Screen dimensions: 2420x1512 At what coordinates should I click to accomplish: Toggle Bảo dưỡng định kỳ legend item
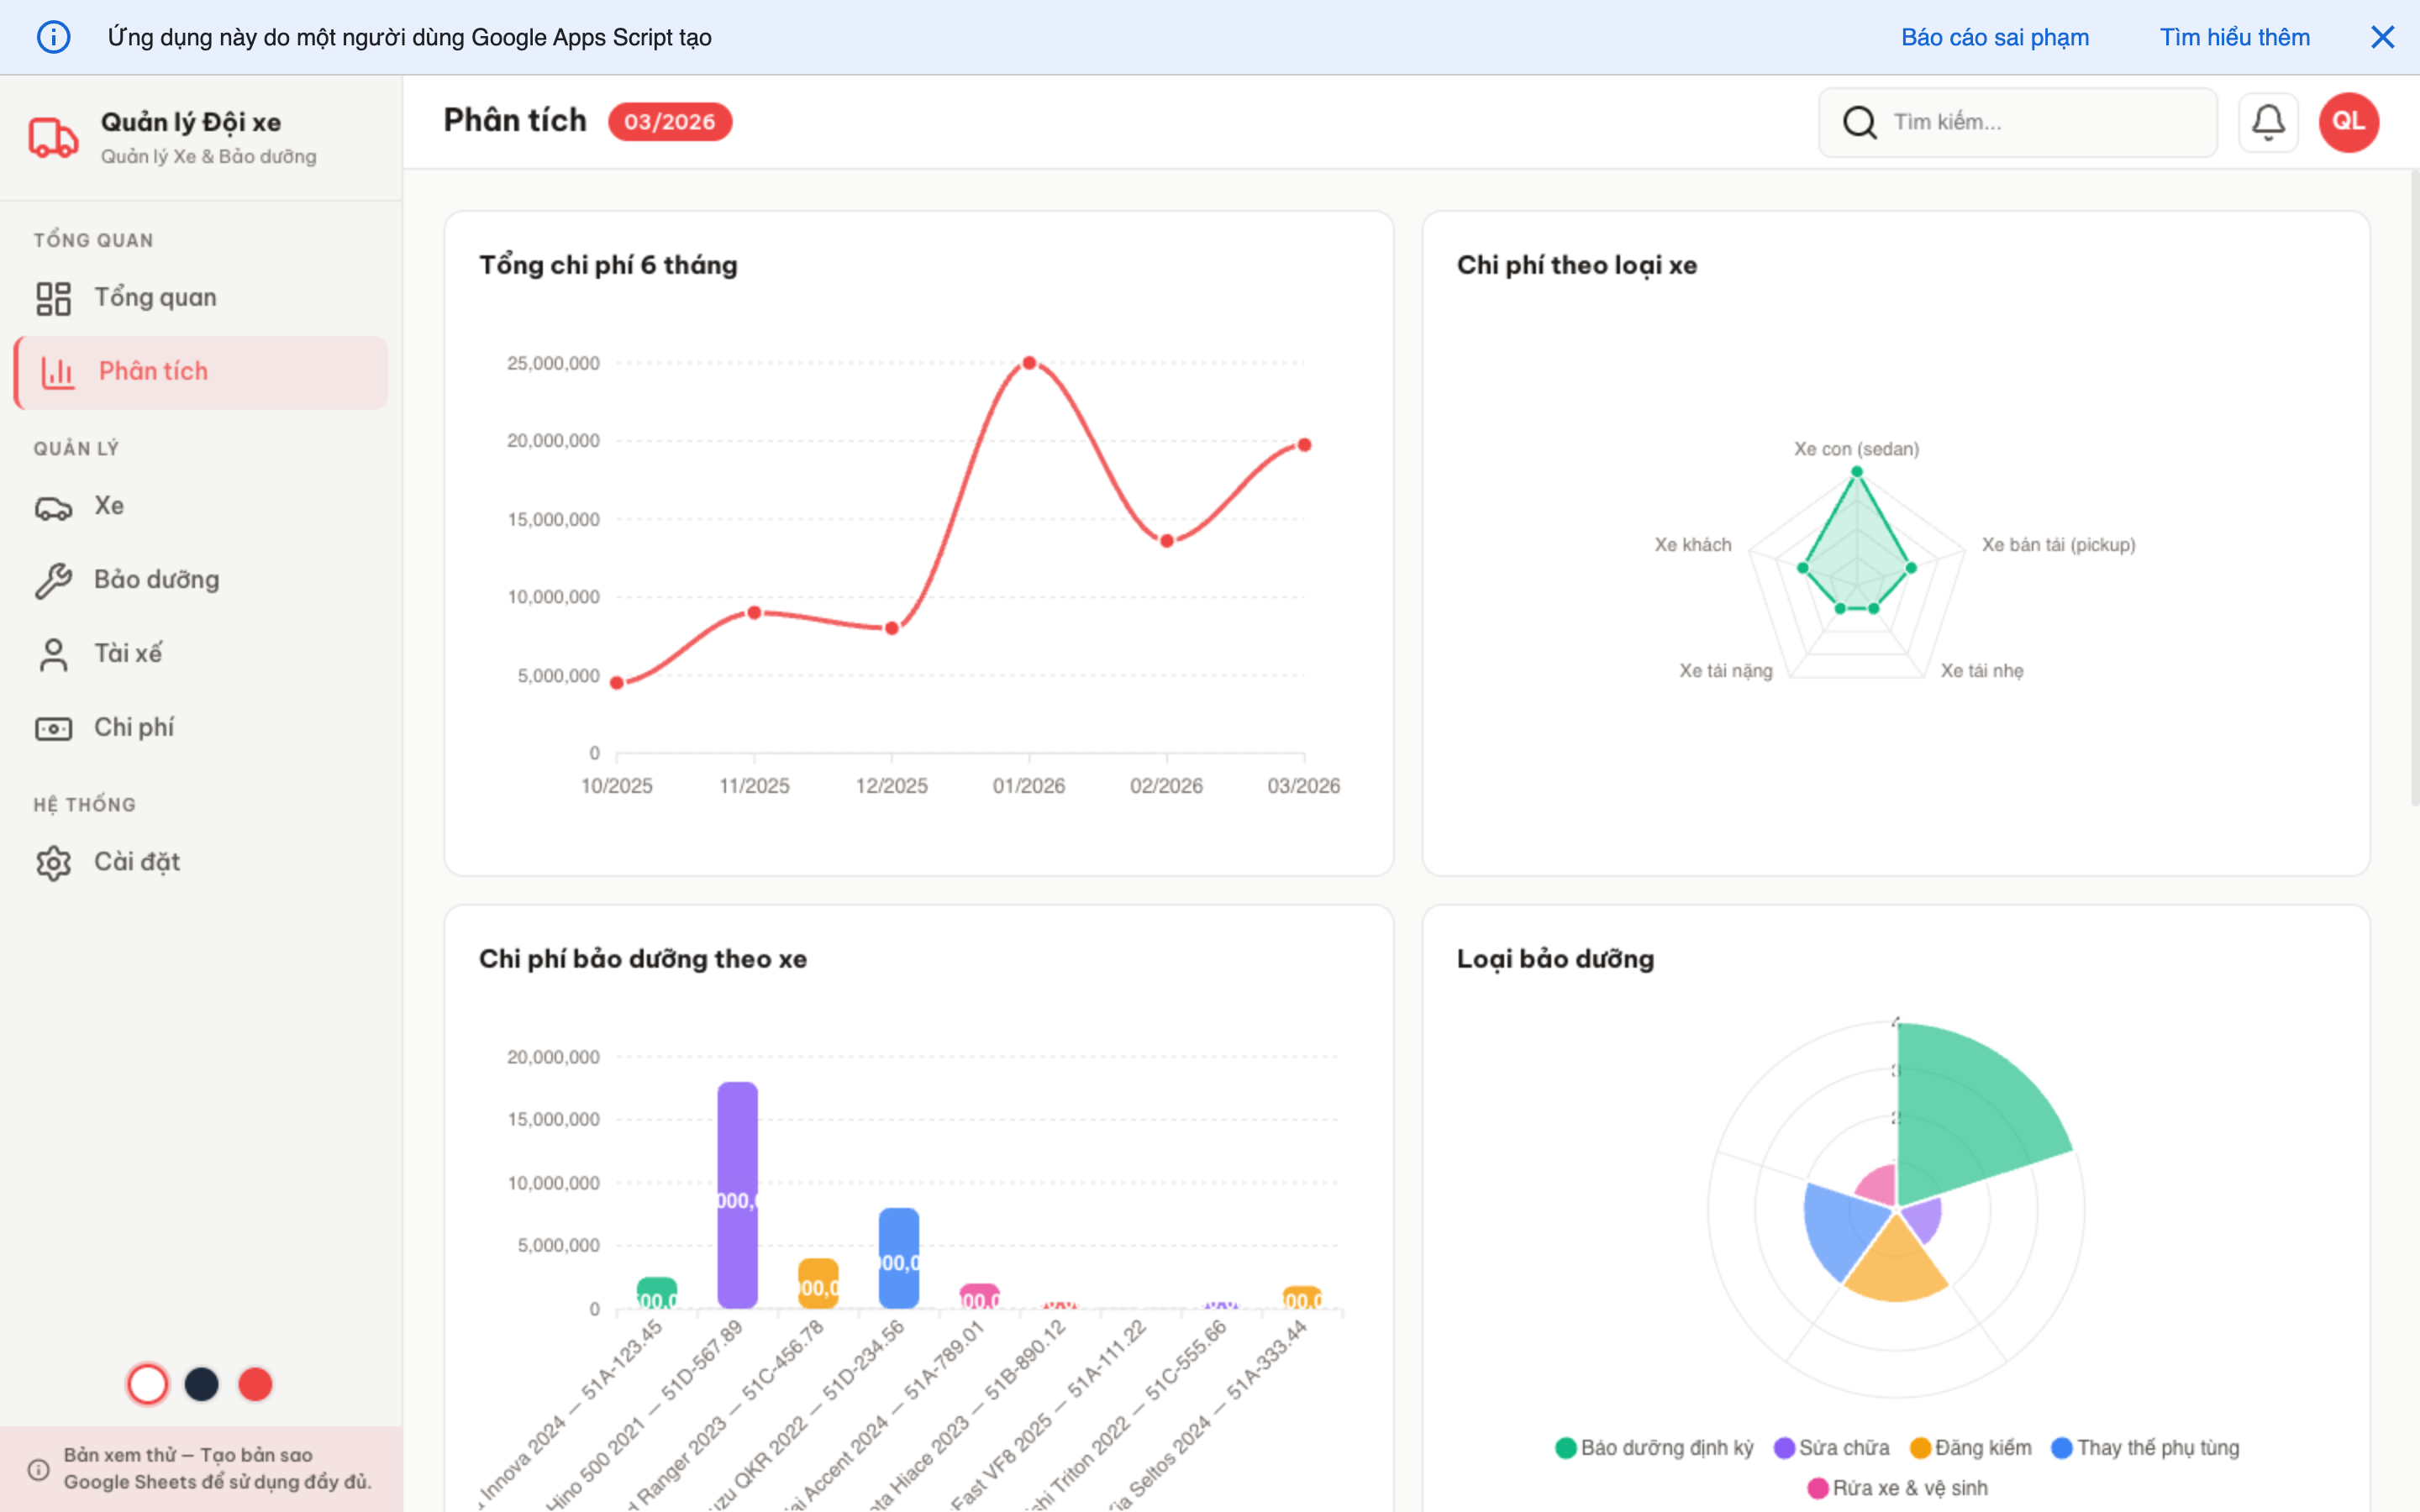tap(1654, 1447)
